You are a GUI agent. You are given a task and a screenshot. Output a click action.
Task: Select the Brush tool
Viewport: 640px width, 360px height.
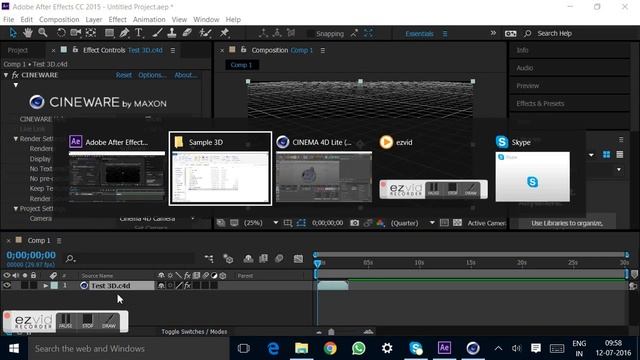pyautogui.click(x=157, y=33)
